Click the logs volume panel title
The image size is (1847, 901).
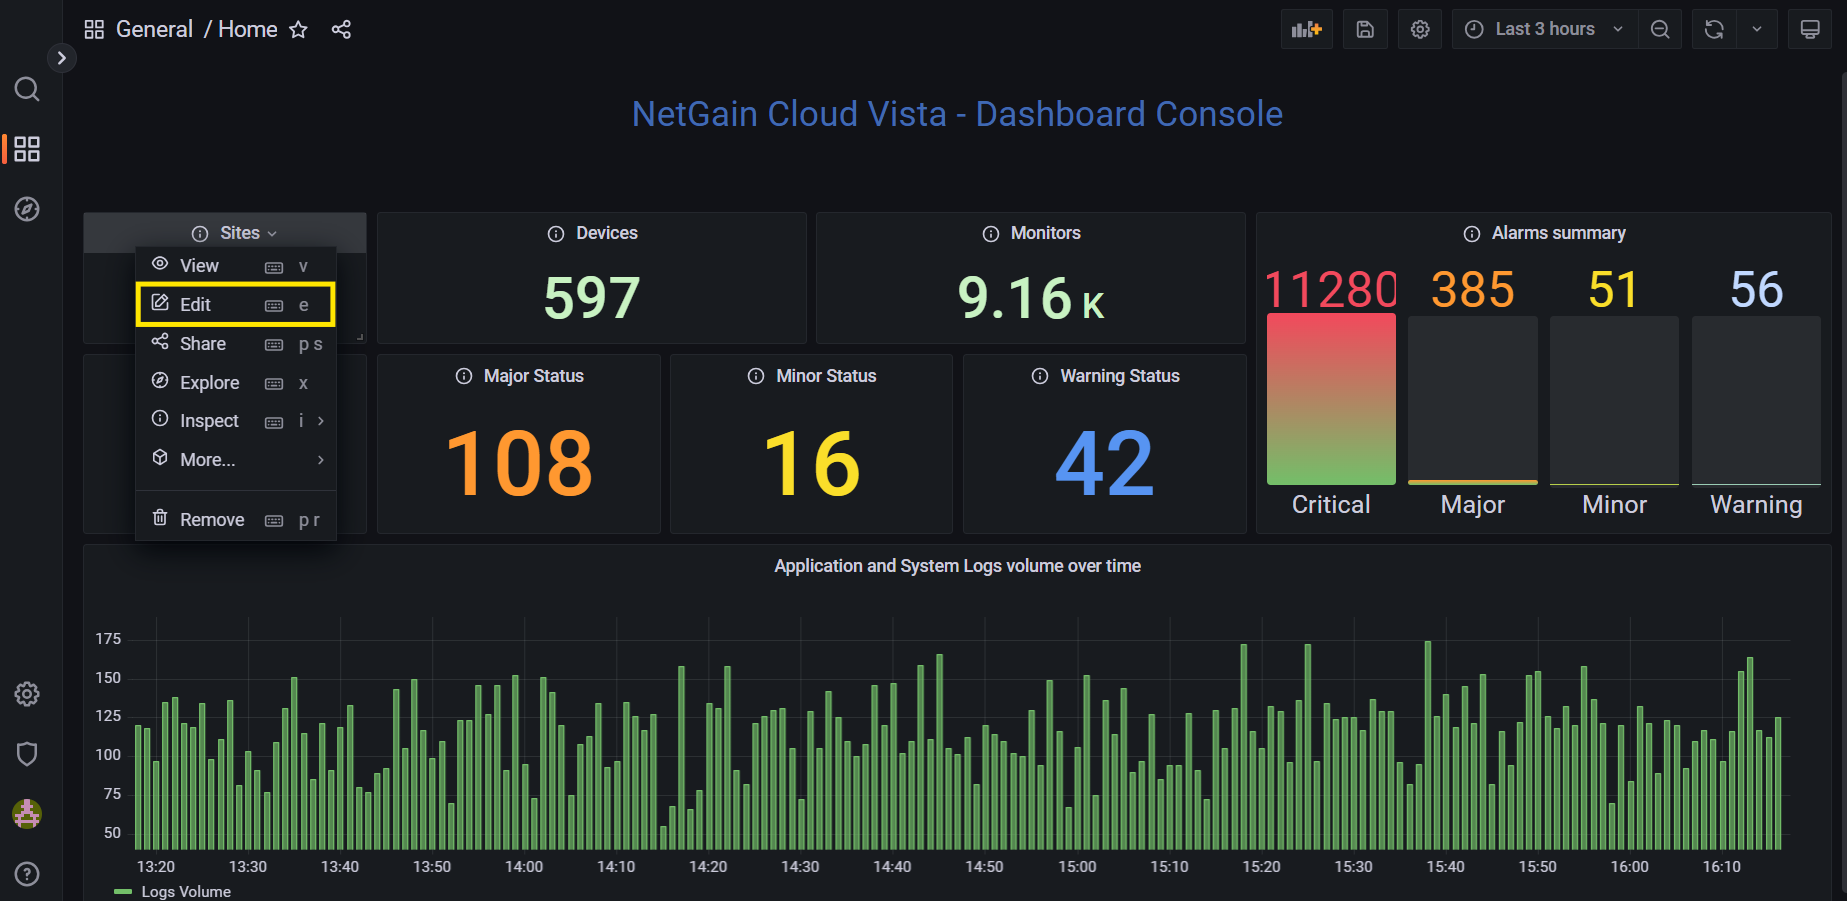[x=957, y=566]
